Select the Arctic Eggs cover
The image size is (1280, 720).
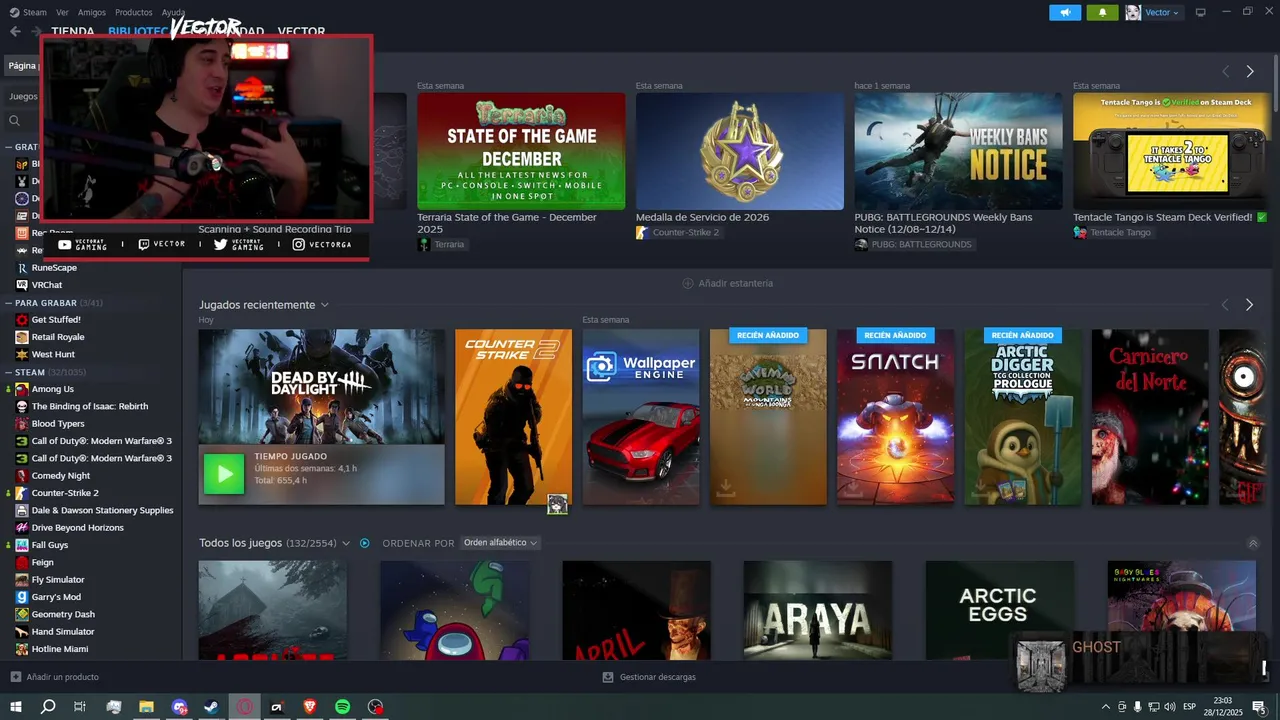pyautogui.click(x=1000, y=610)
